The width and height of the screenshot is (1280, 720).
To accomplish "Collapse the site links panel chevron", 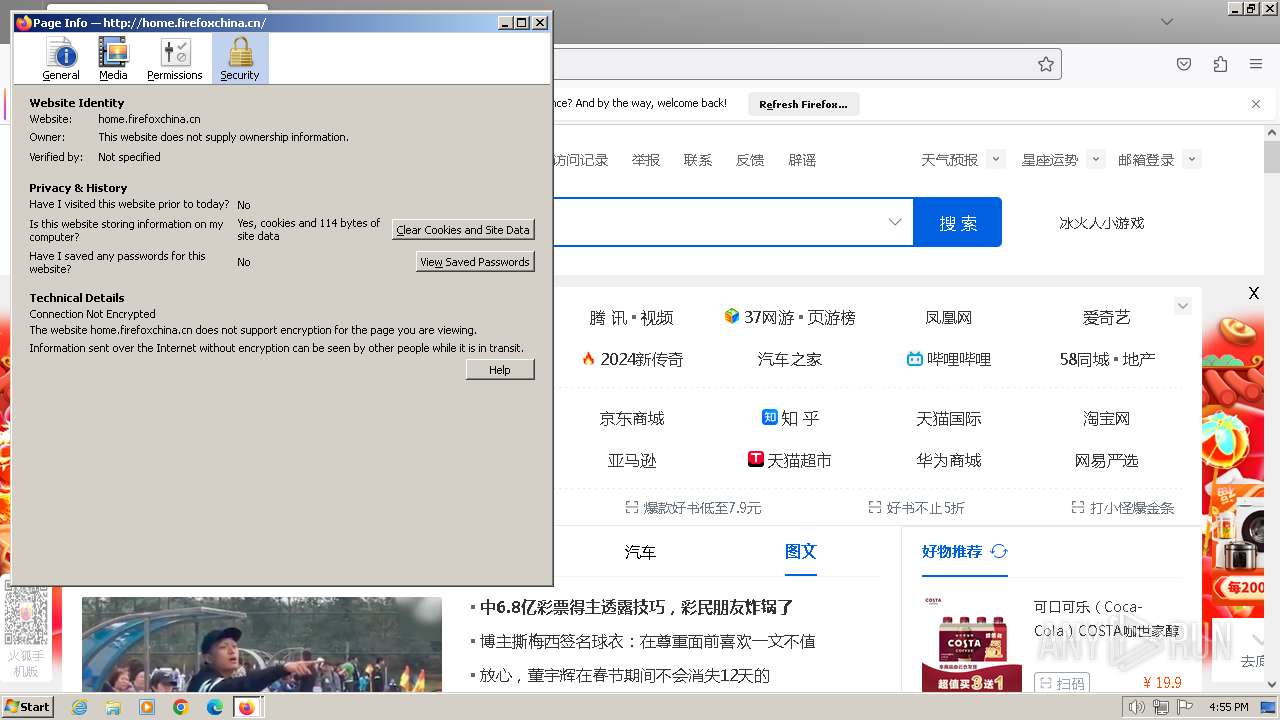I will click(x=1183, y=306).
